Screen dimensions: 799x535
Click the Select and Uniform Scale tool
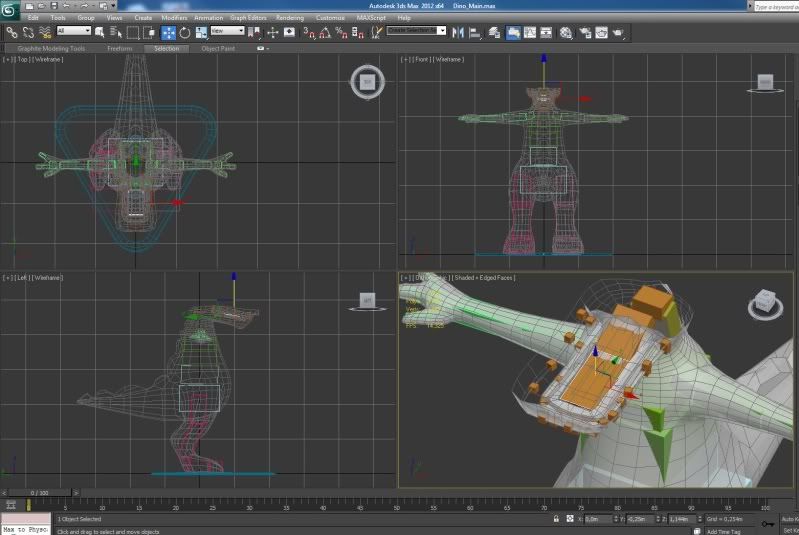(202, 32)
